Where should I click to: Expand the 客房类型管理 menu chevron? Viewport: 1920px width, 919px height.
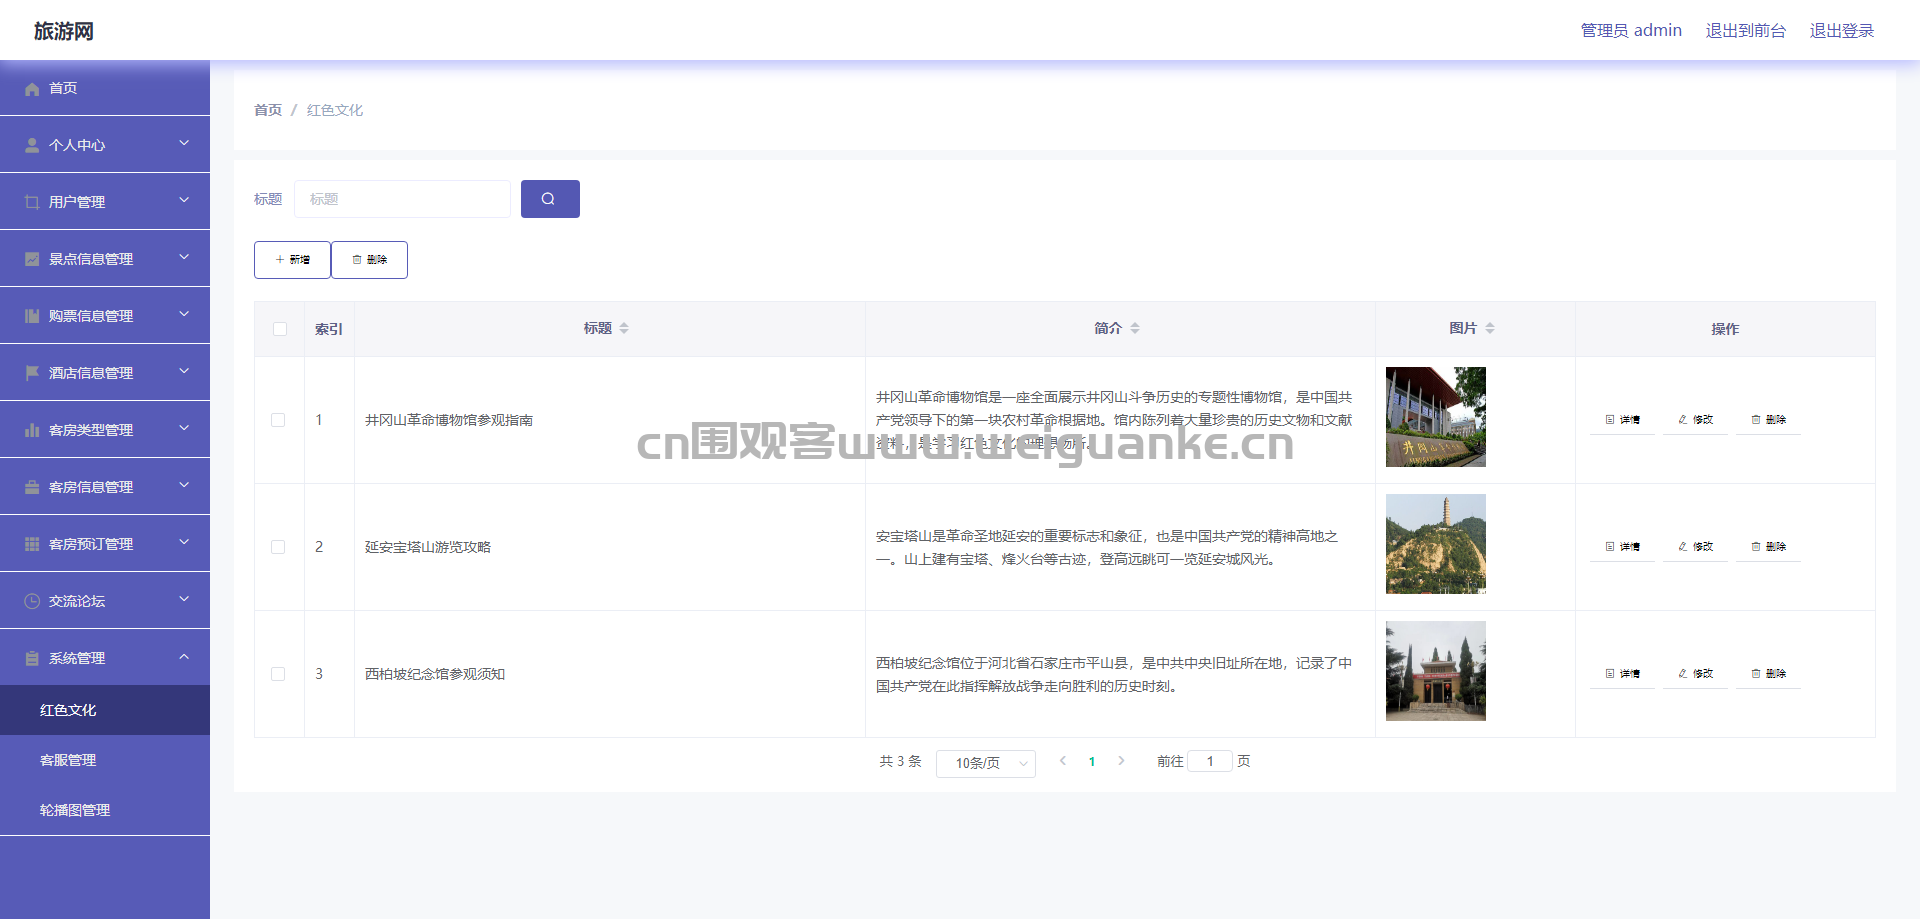(184, 428)
